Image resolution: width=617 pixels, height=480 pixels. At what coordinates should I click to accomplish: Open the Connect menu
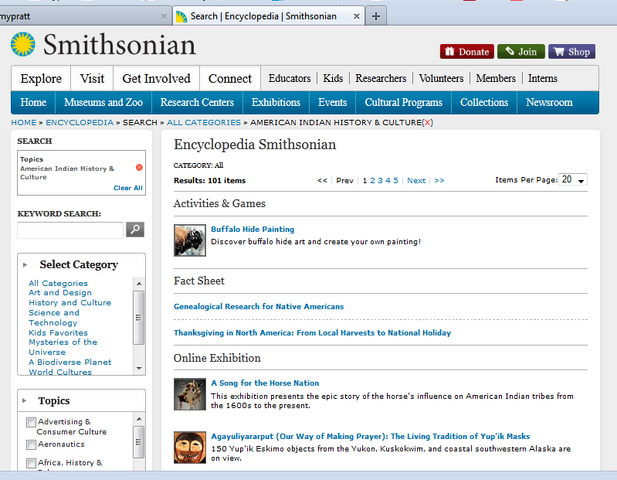click(x=230, y=79)
